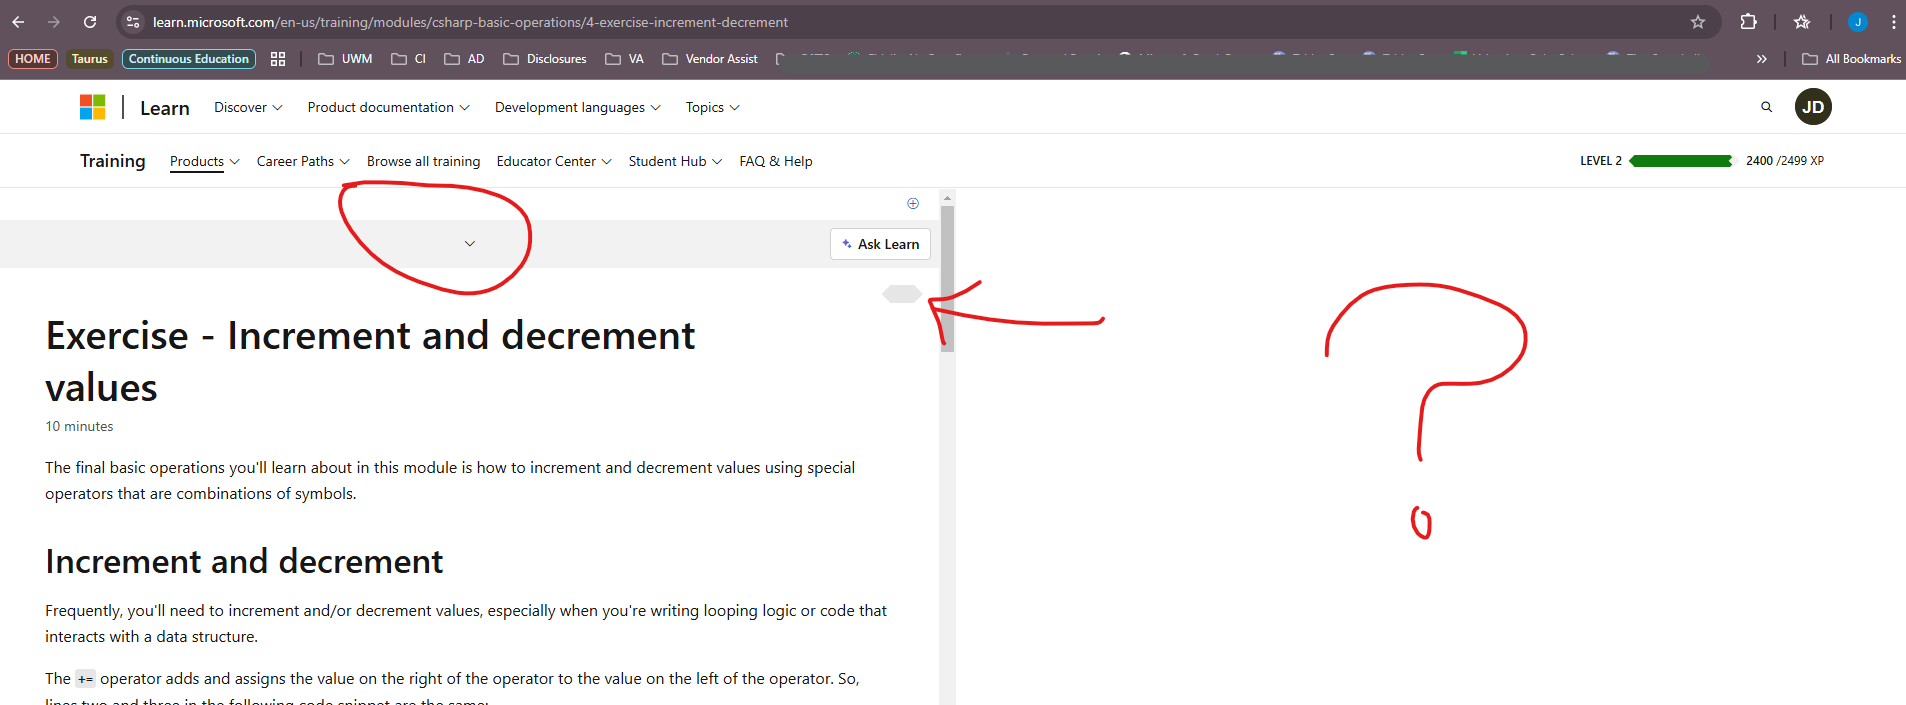Go back to the previous page
The width and height of the screenshot is (1906, 705).
(18, 22)
